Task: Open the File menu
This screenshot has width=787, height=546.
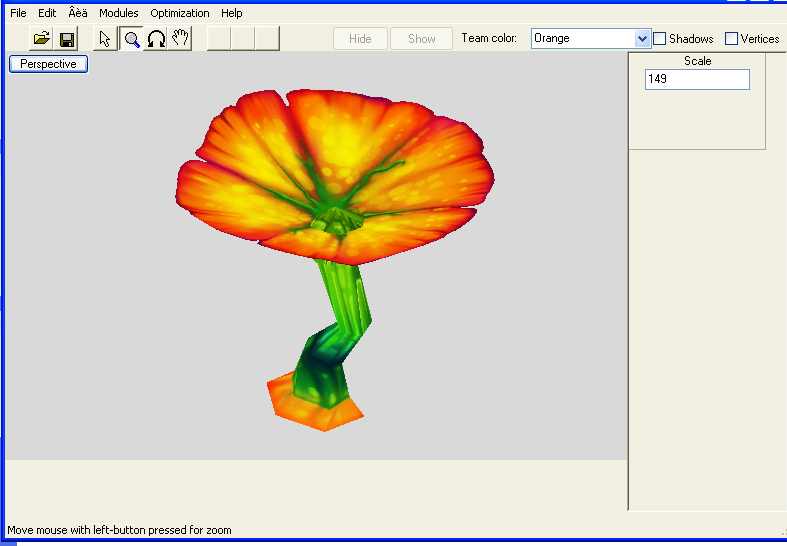Action: (x=18, y=13)
